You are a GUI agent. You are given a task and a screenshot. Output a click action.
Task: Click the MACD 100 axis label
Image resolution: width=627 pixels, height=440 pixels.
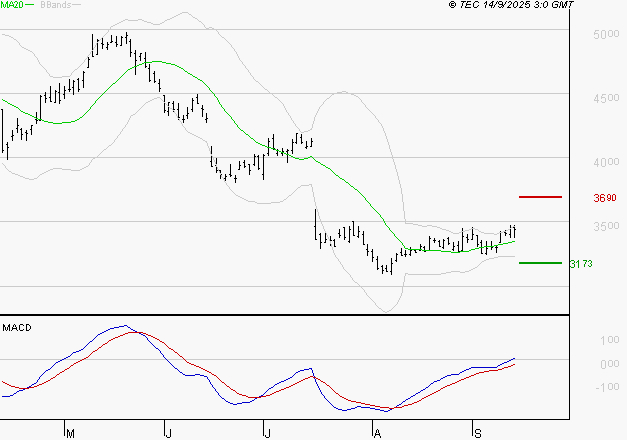[610, 340]
